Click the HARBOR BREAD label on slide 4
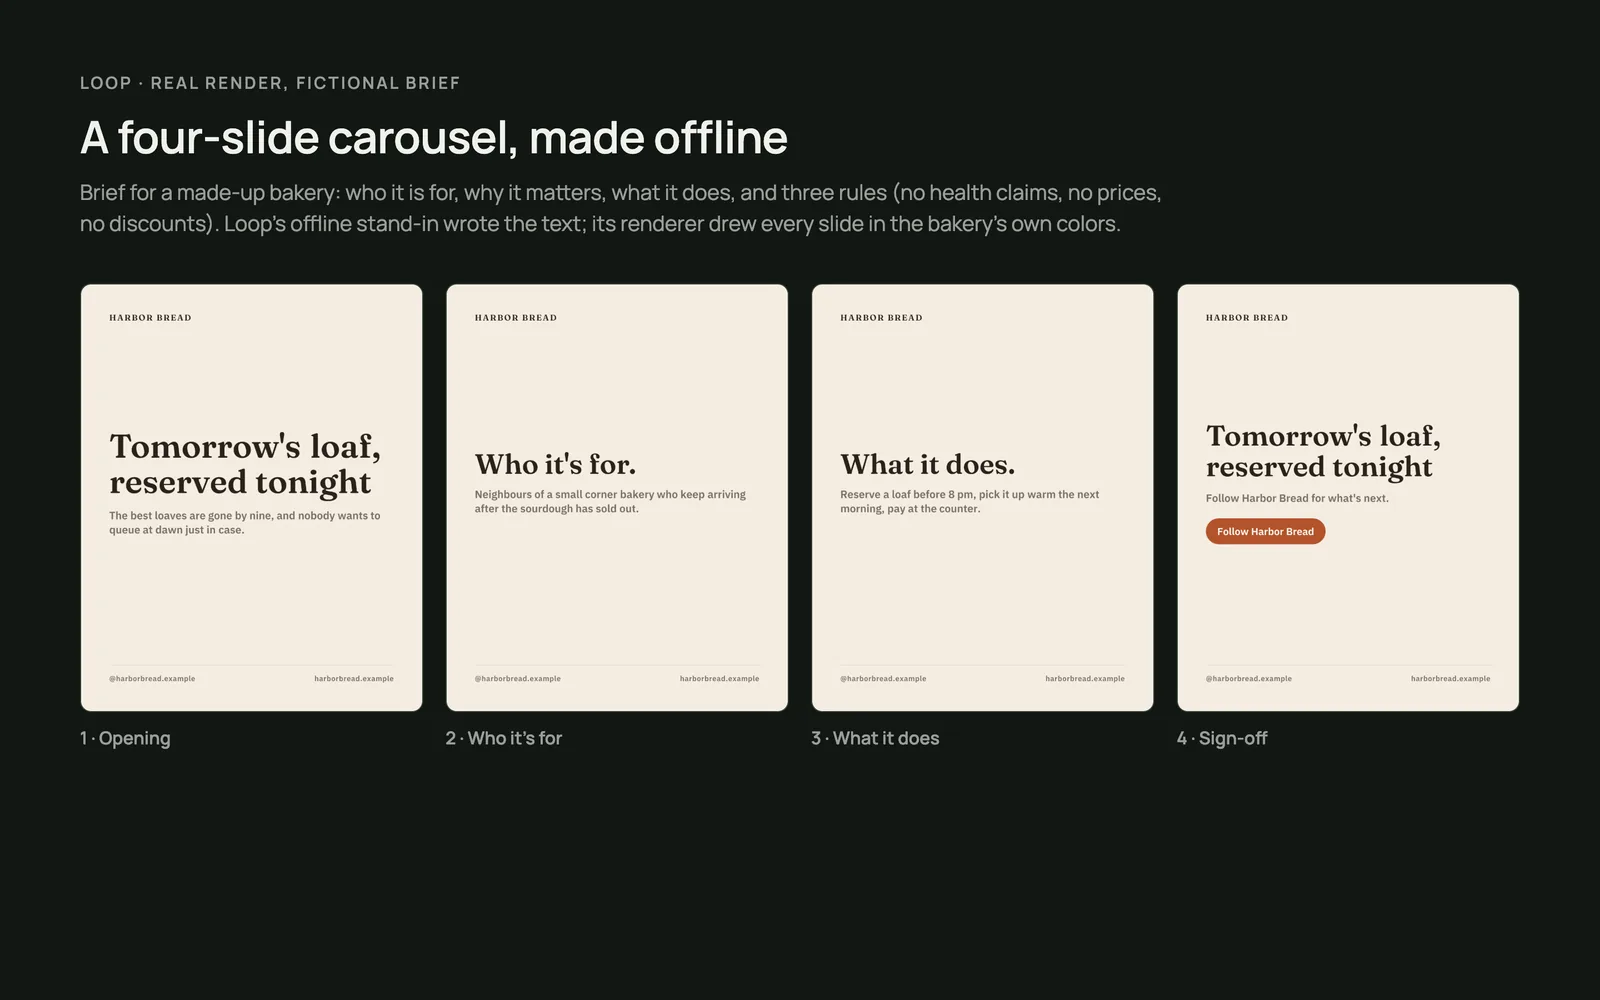 [1247, 318]
